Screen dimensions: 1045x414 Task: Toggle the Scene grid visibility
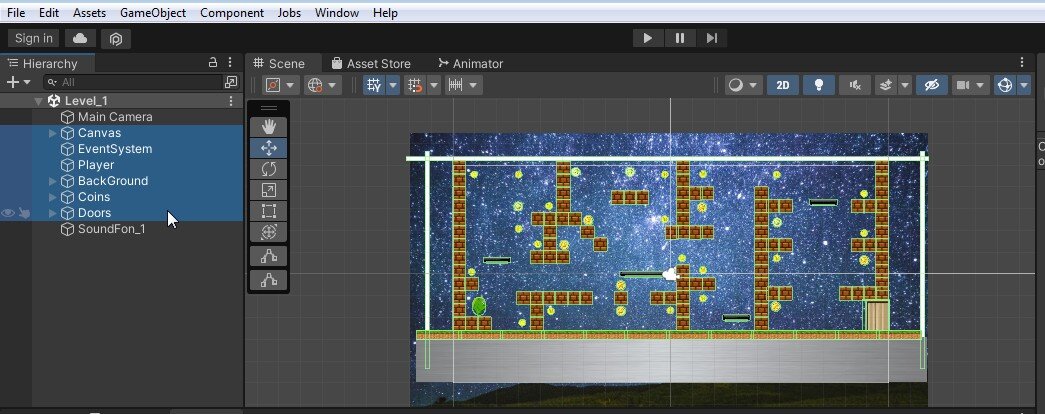click(x=374, y=85)
